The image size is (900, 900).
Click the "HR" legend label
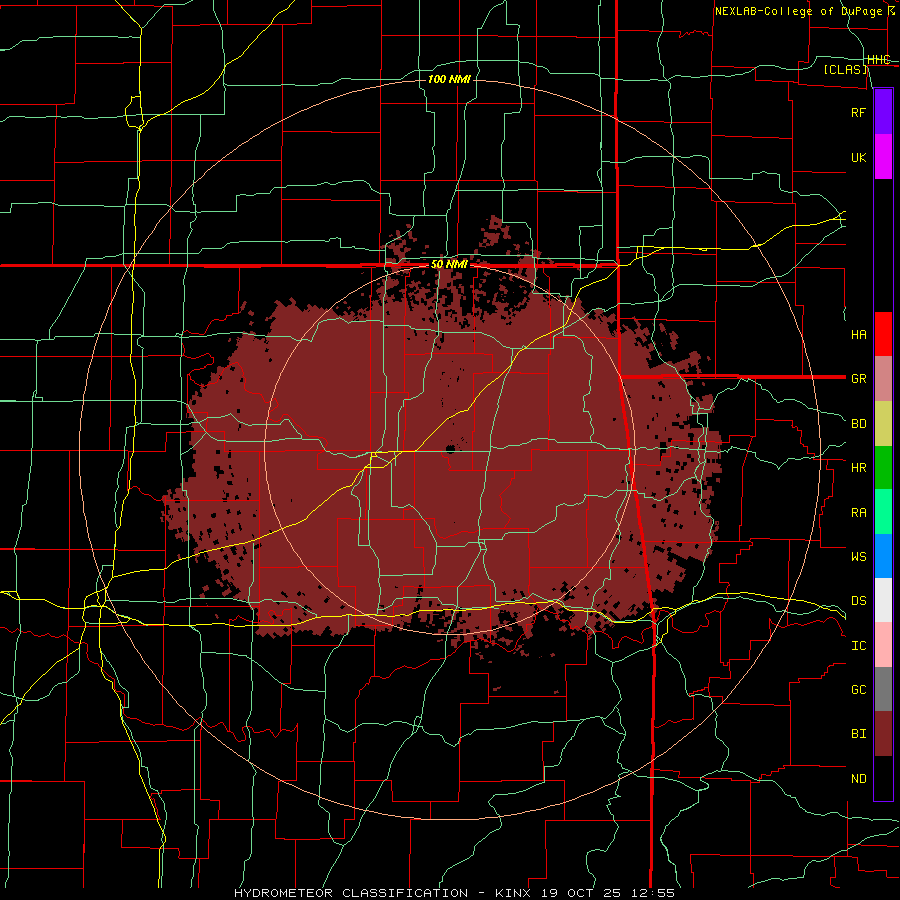[x=858, y=468]
